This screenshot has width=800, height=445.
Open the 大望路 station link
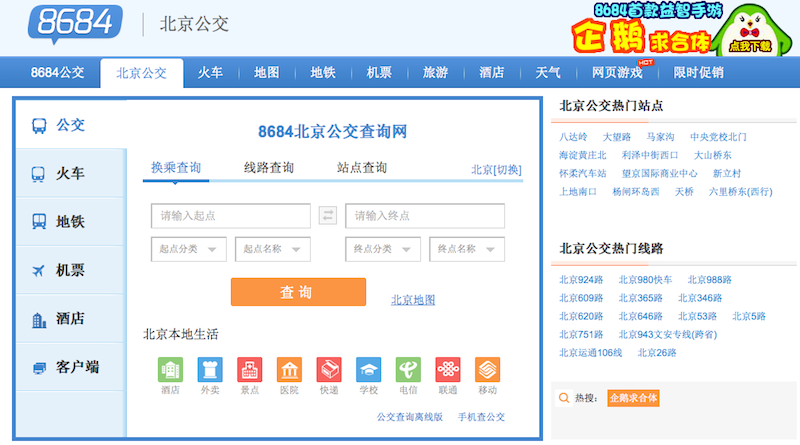click(617, 137)
